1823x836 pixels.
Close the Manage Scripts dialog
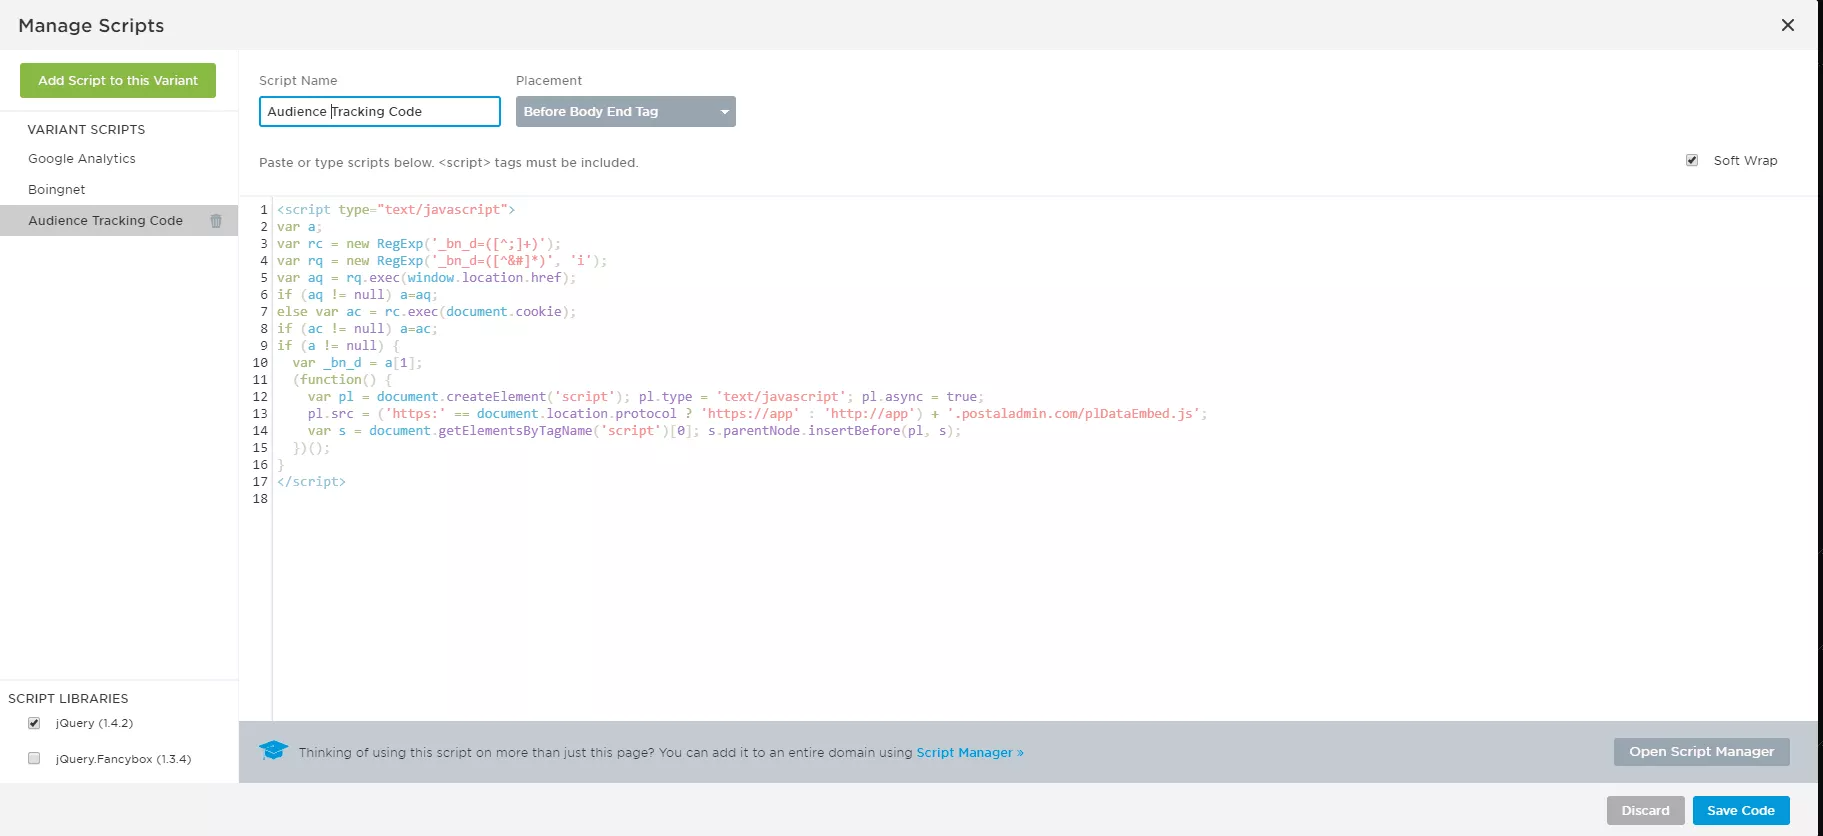tap(1788, 25)
